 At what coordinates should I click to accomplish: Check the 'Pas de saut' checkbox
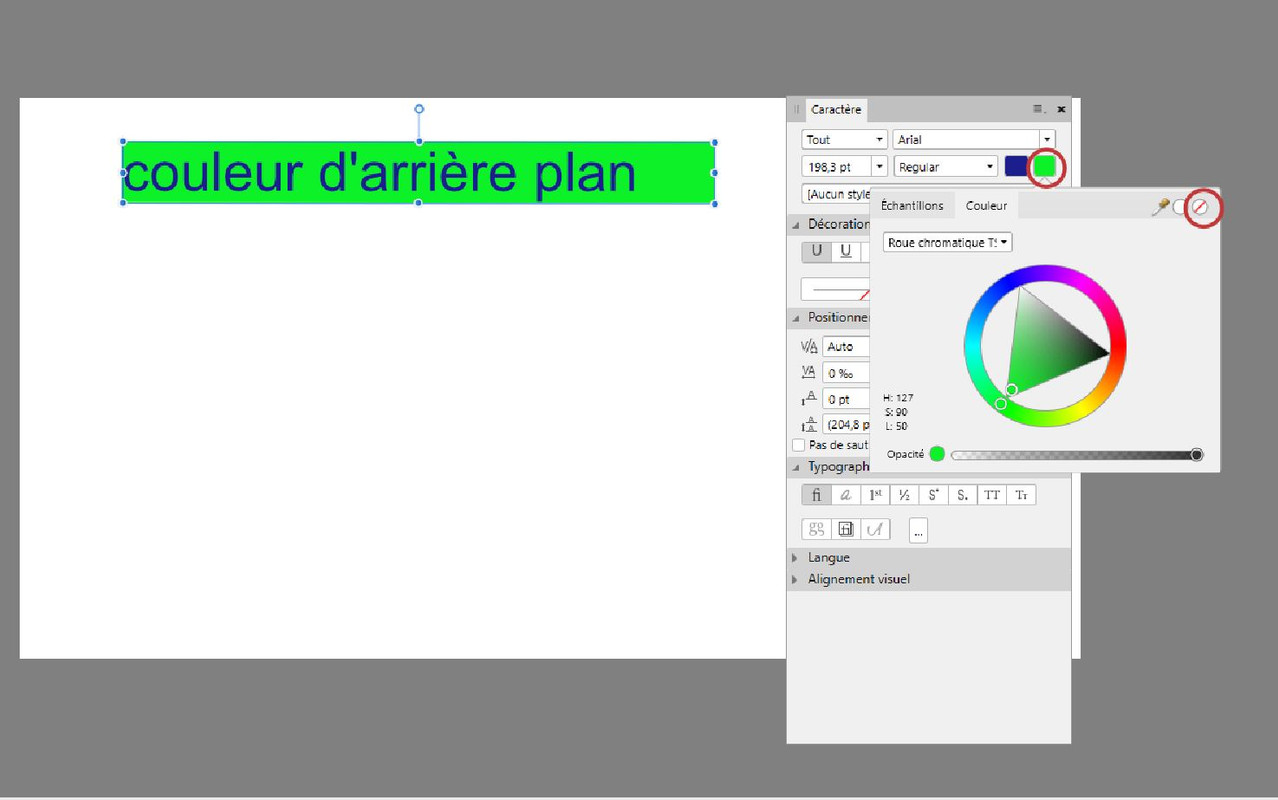click(x=798, y=445)
